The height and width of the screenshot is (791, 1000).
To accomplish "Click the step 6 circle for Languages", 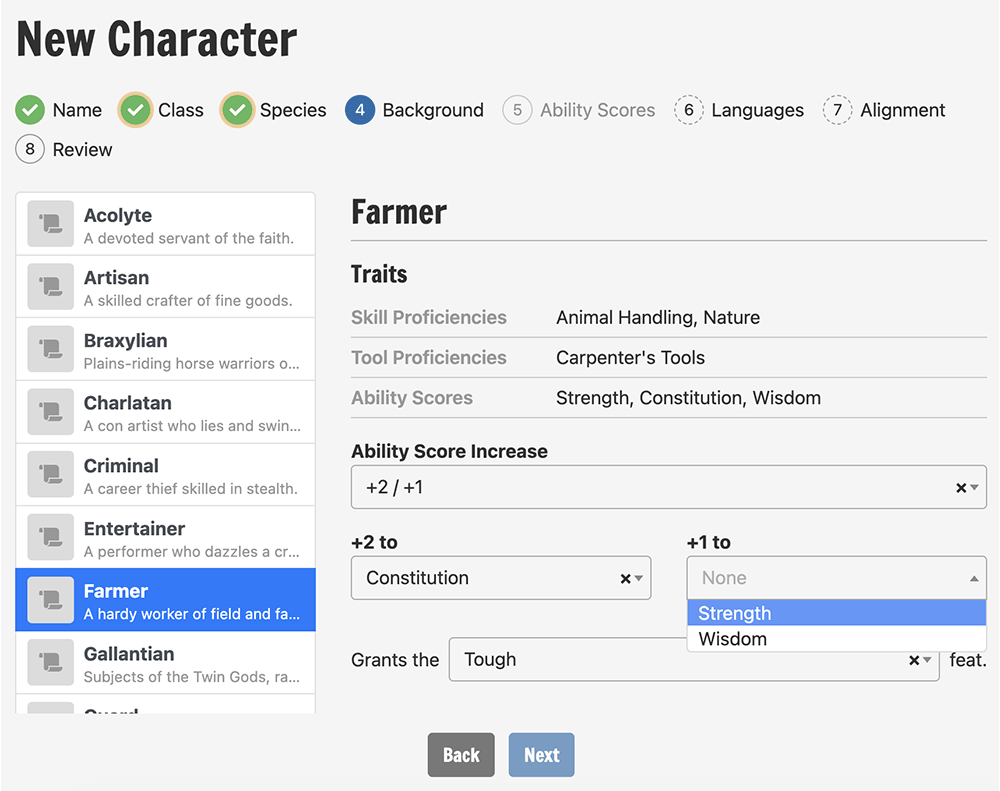I will (x=689, y=110).
